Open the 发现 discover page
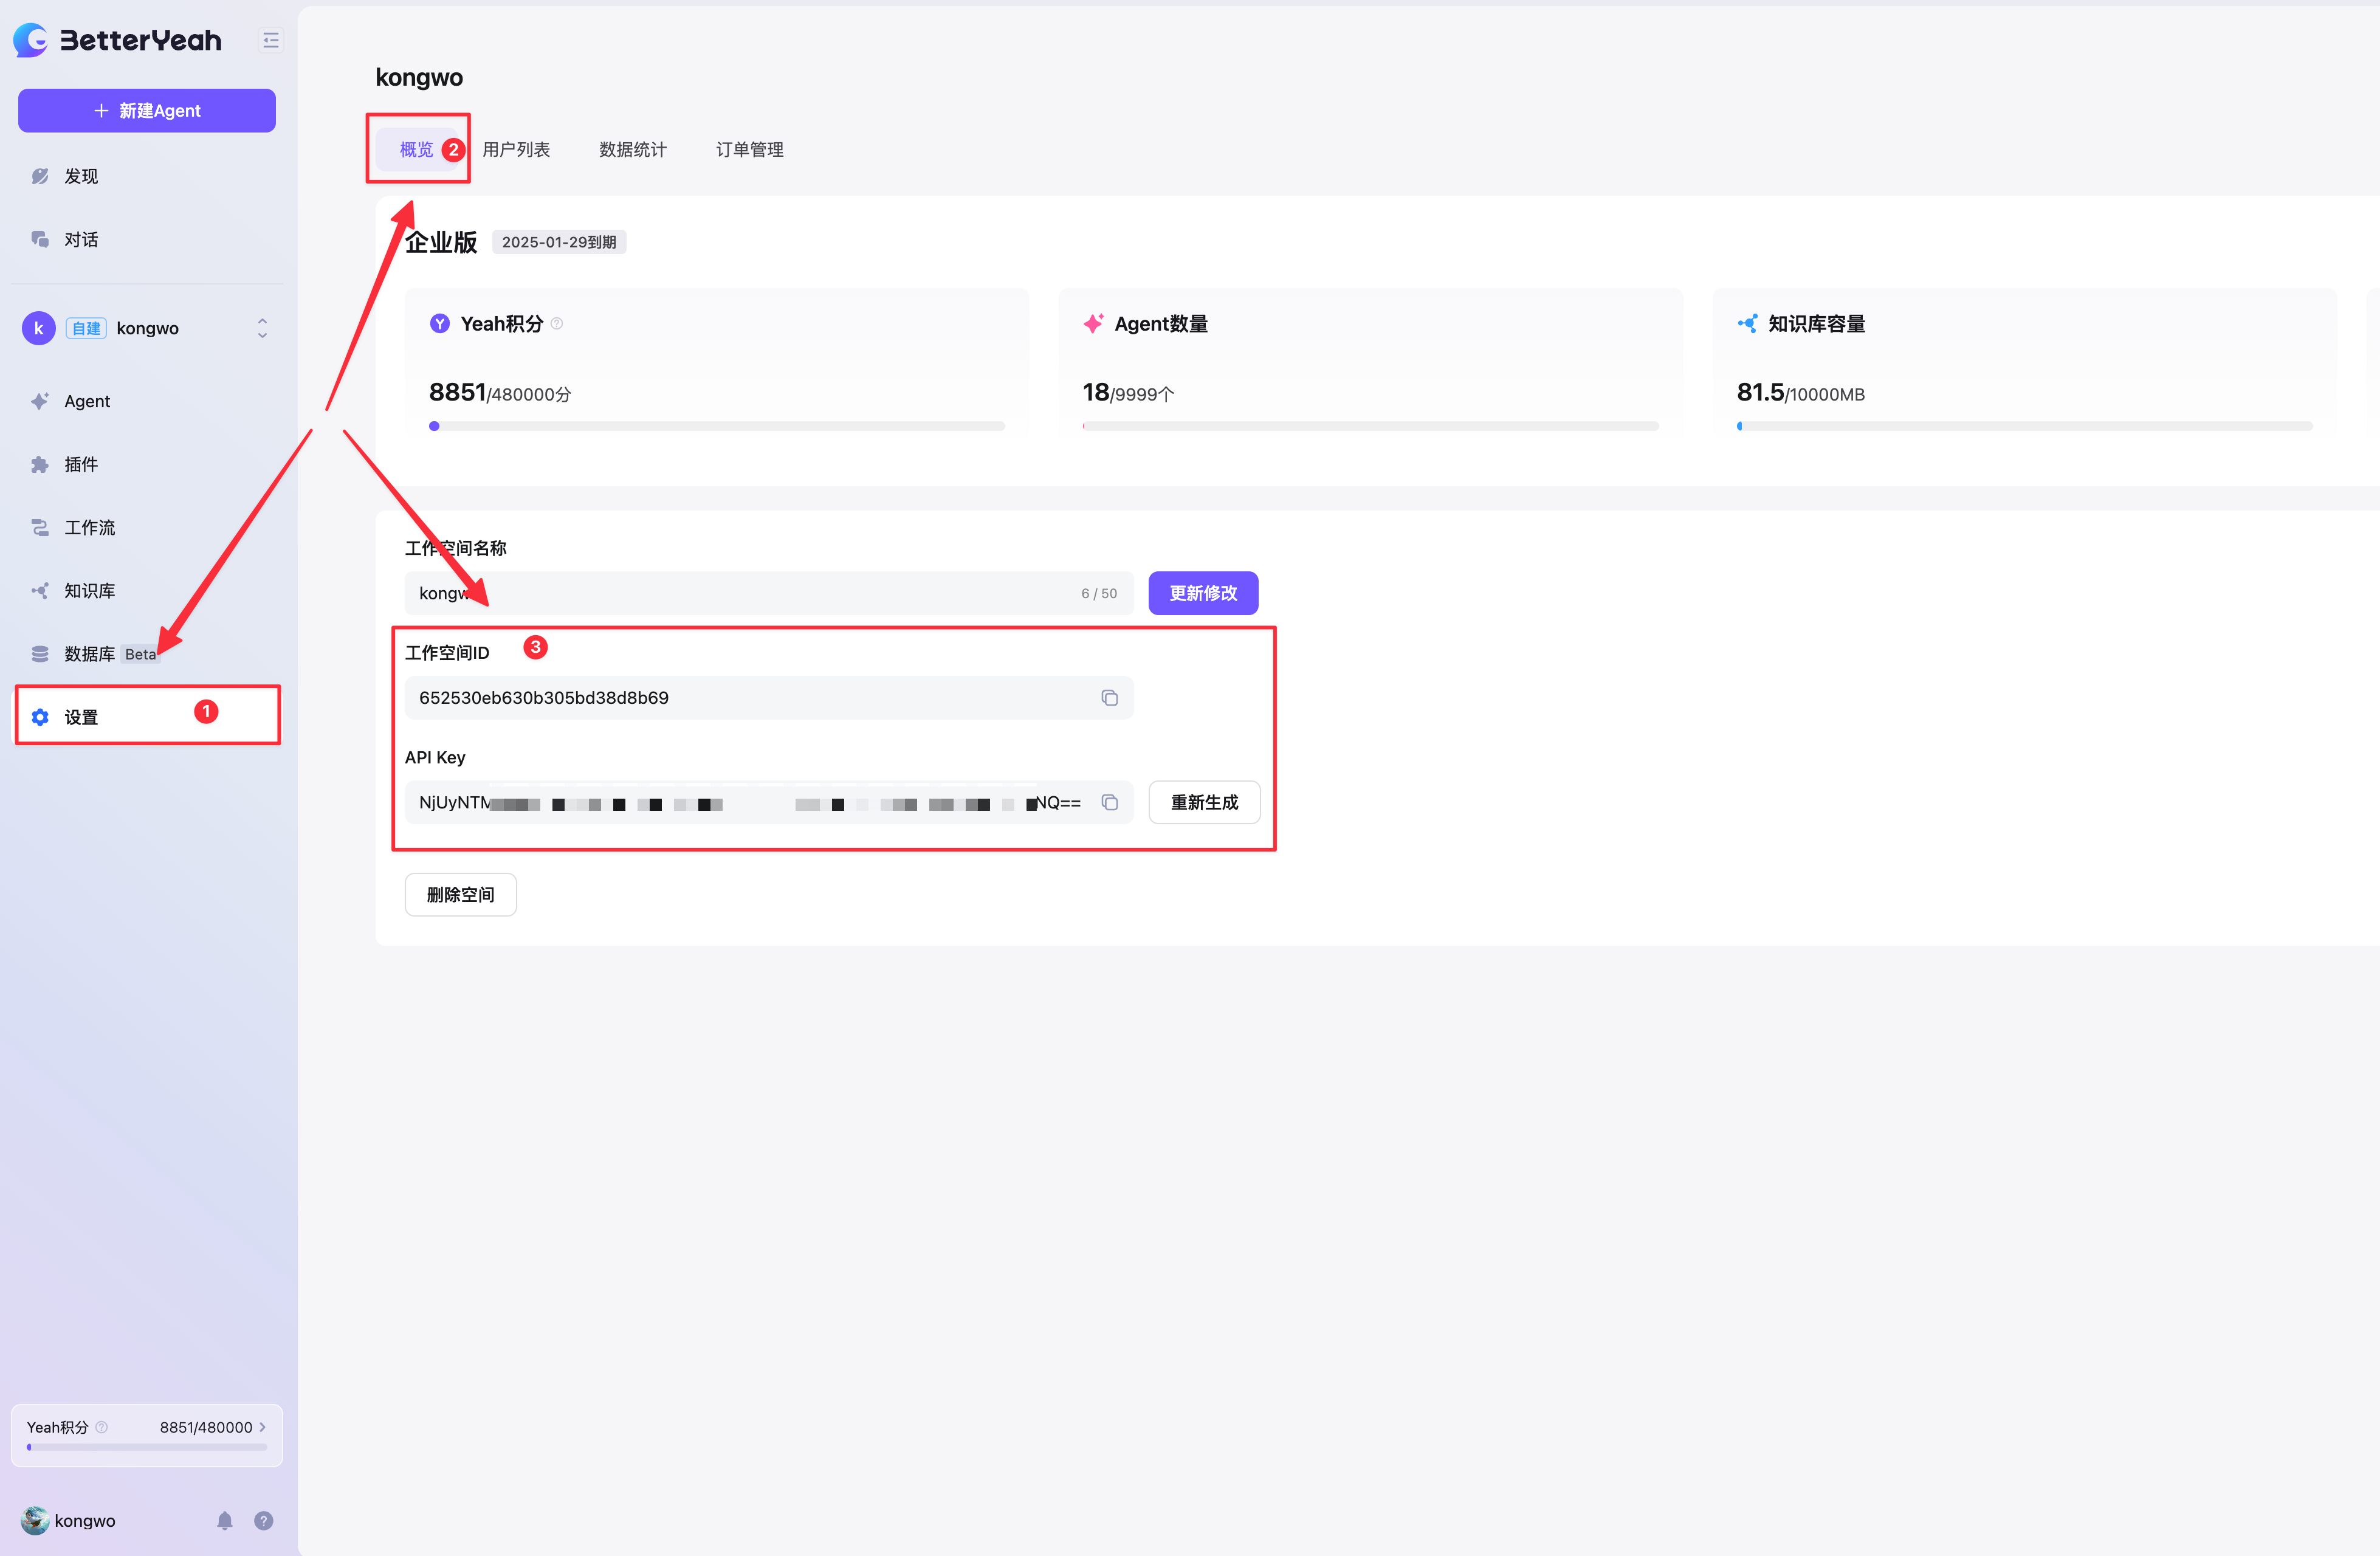Image resolution: width=2380 pixels, height=1556 pixels. [147, 176]
